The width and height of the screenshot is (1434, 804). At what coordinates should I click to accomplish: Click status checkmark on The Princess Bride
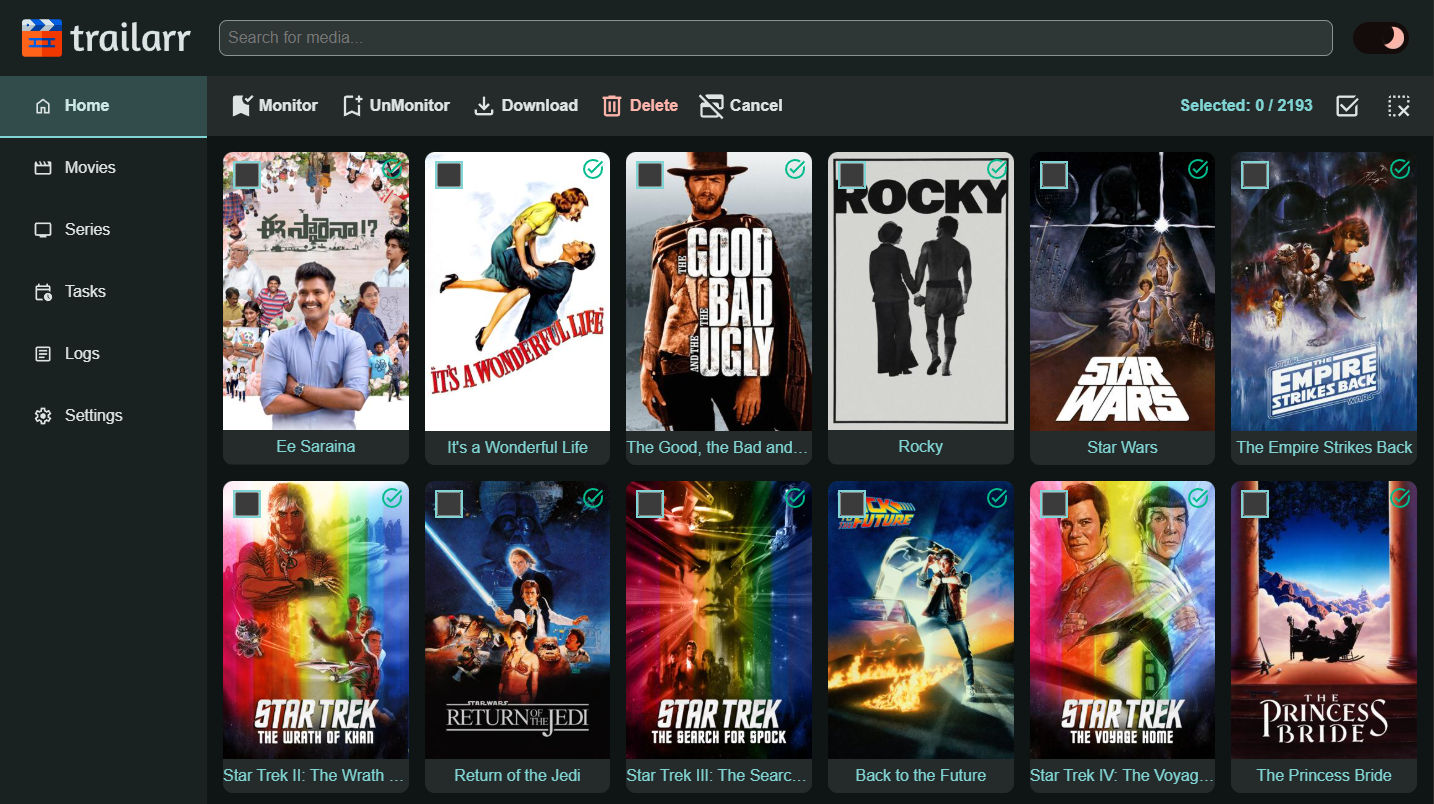pyautogui.click(x=1400, y=497)
